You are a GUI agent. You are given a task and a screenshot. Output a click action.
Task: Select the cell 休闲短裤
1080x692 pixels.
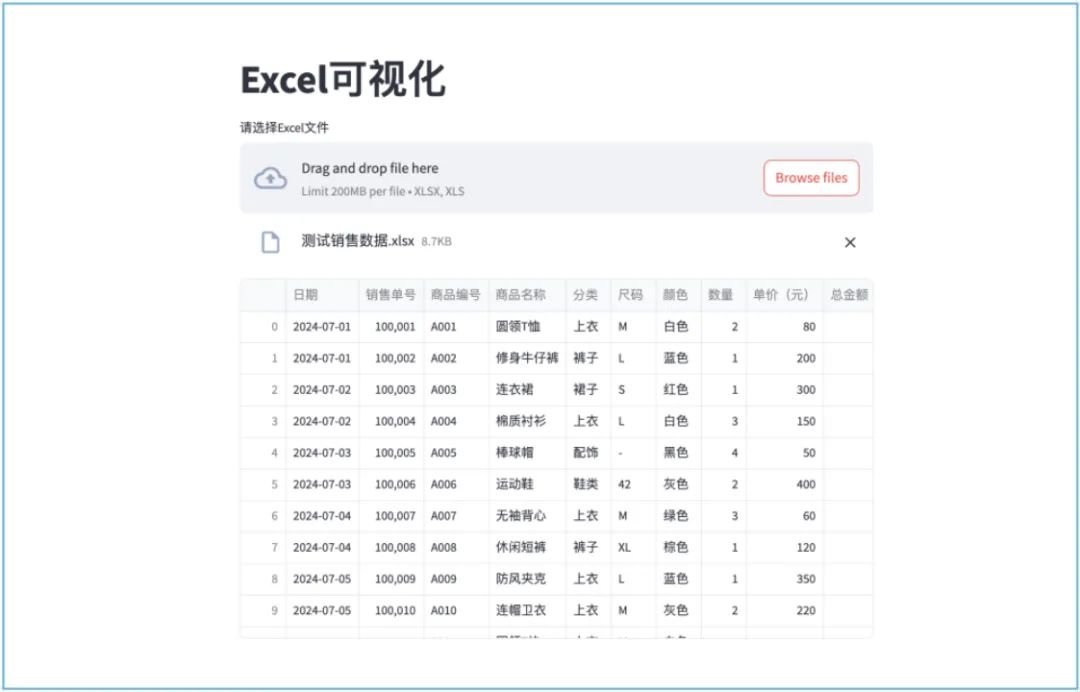click(x=527, y=547)
